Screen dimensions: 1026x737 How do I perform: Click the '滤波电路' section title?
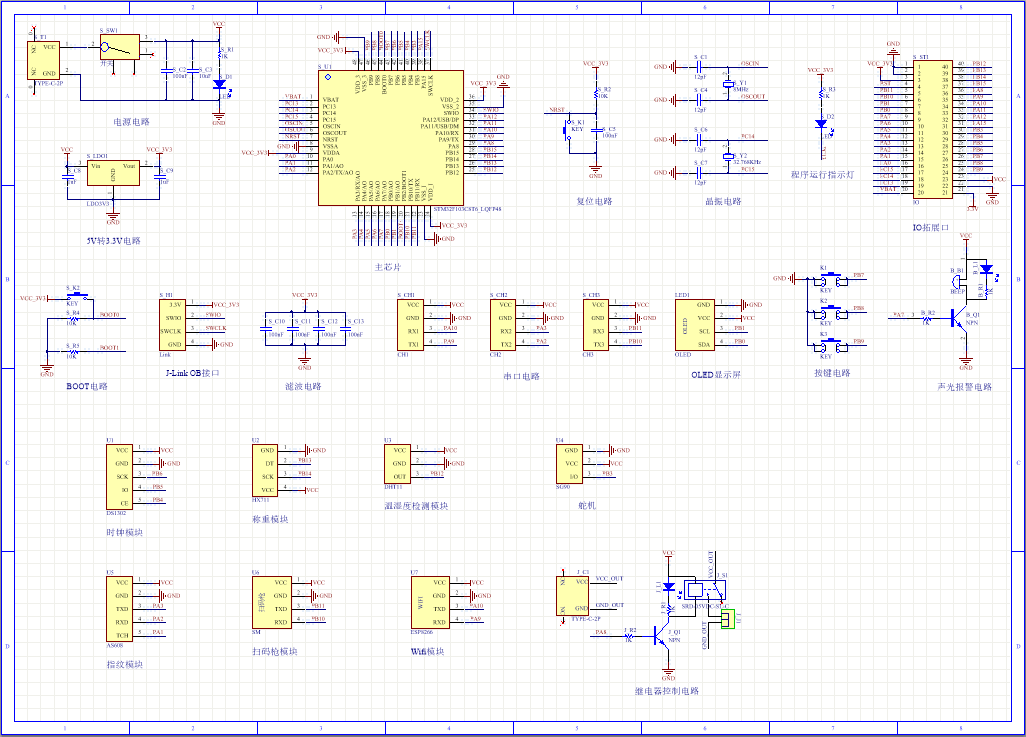click(303, 386)
